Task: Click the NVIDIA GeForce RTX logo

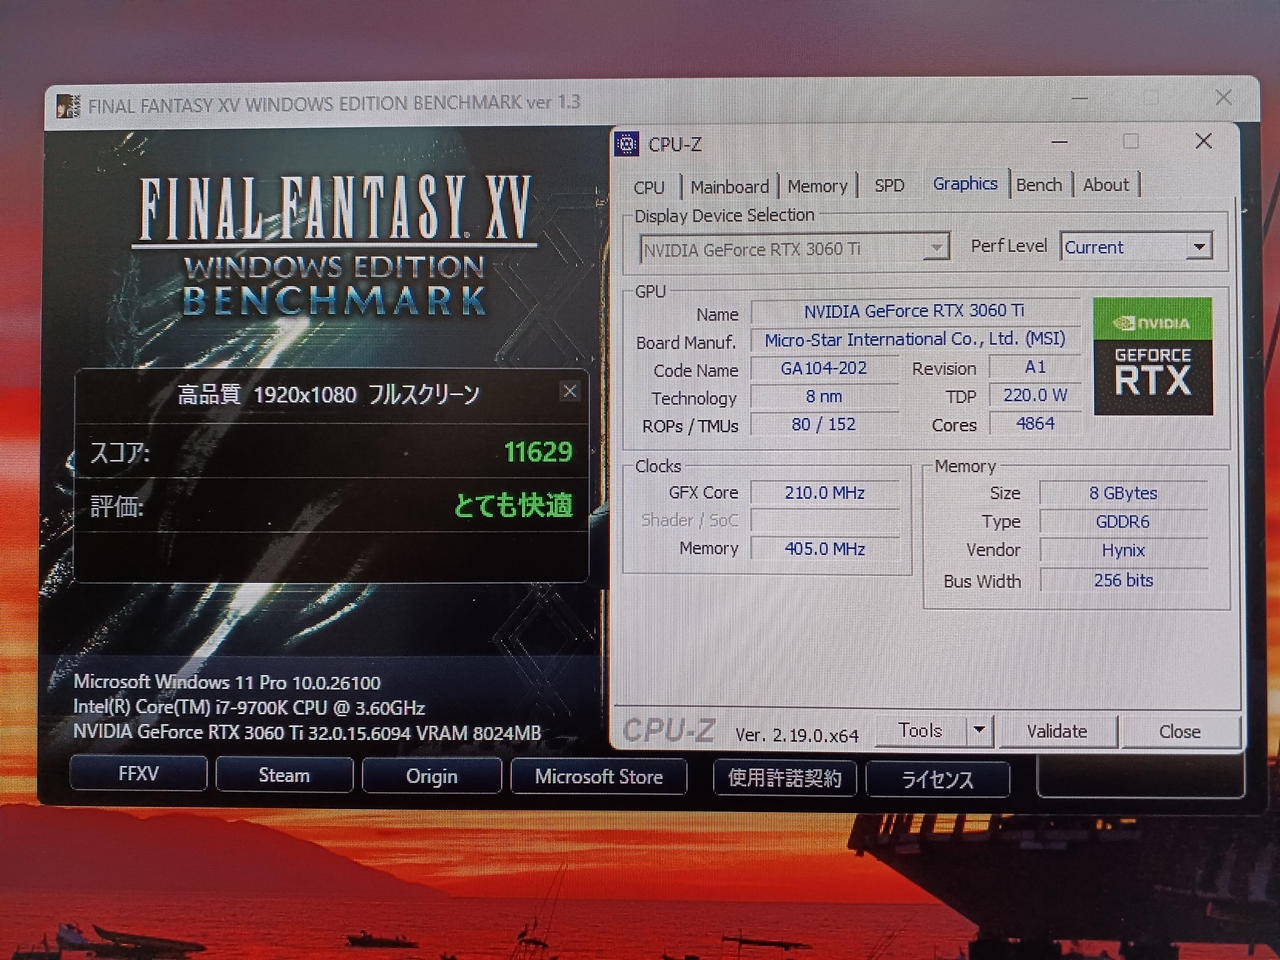Action: click(x=1153, y=356)
